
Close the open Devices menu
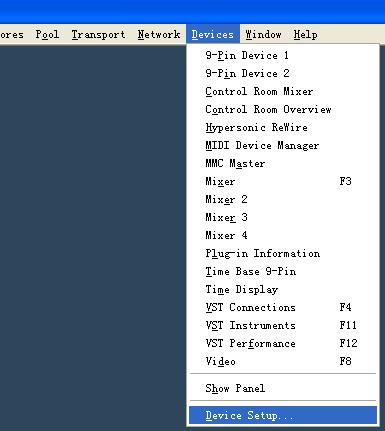point(213,34)
